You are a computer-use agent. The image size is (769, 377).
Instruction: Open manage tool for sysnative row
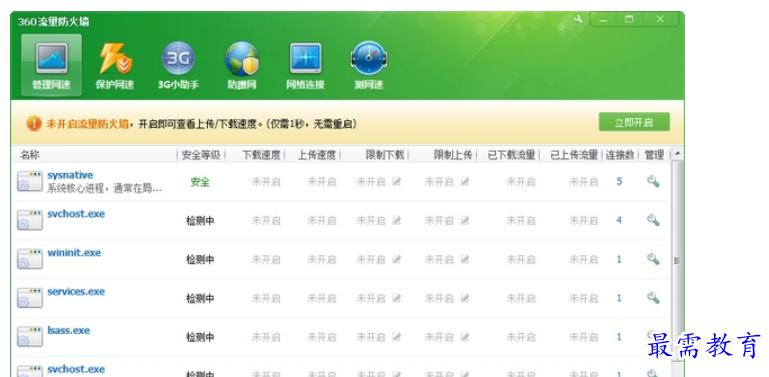coord(653,181)
